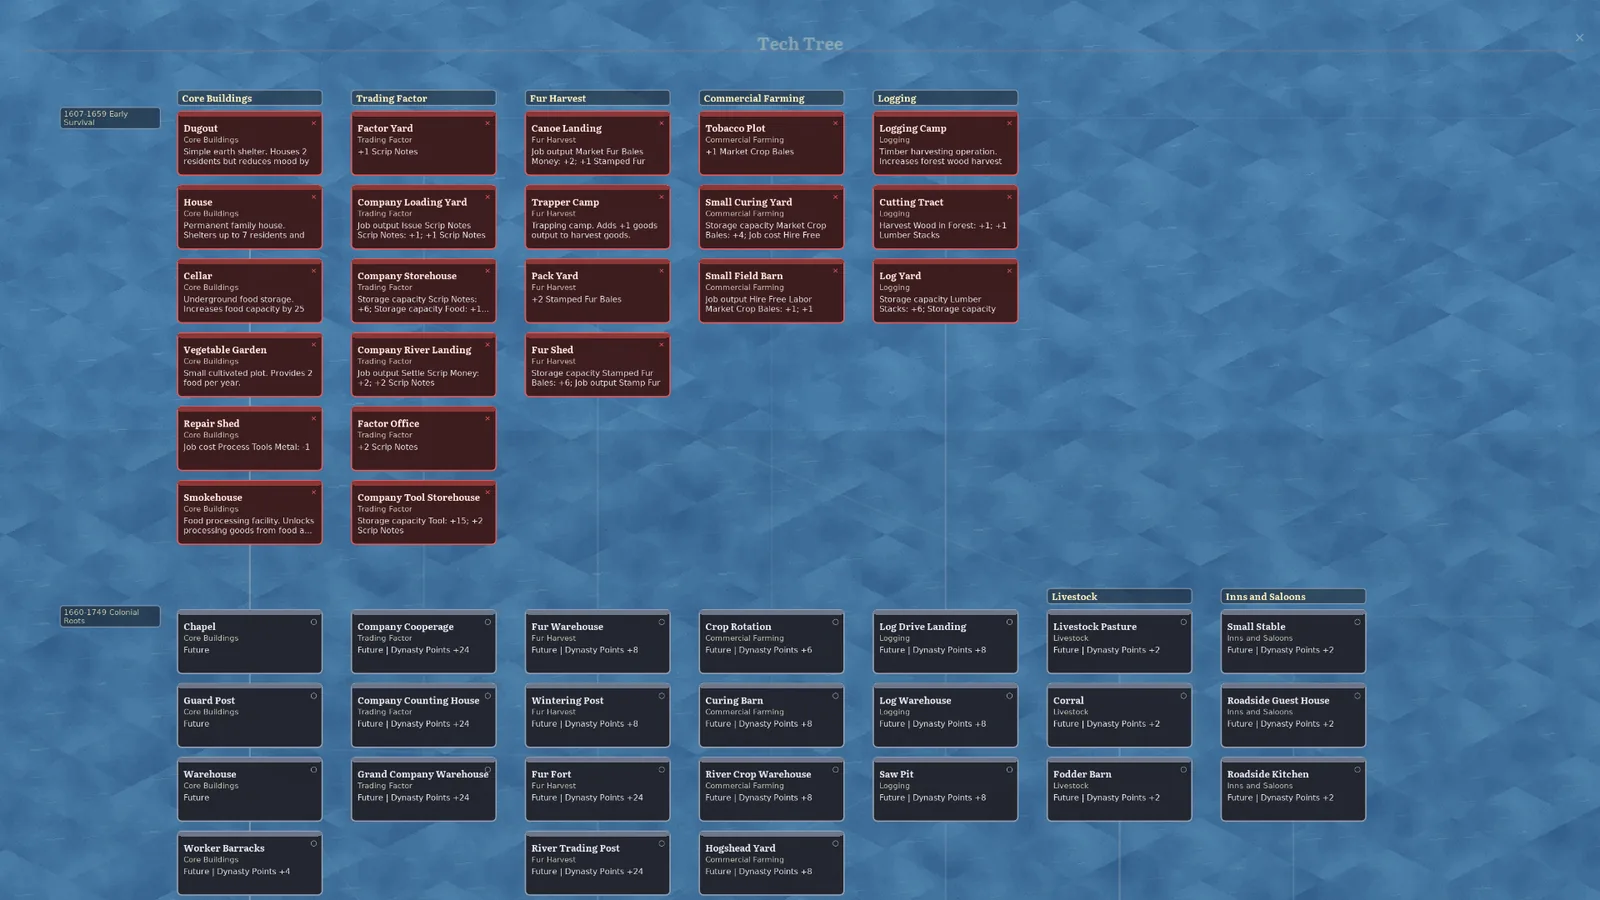
Task: Open the Small Curing Yard tech card
Action: (x=772, y=217)
